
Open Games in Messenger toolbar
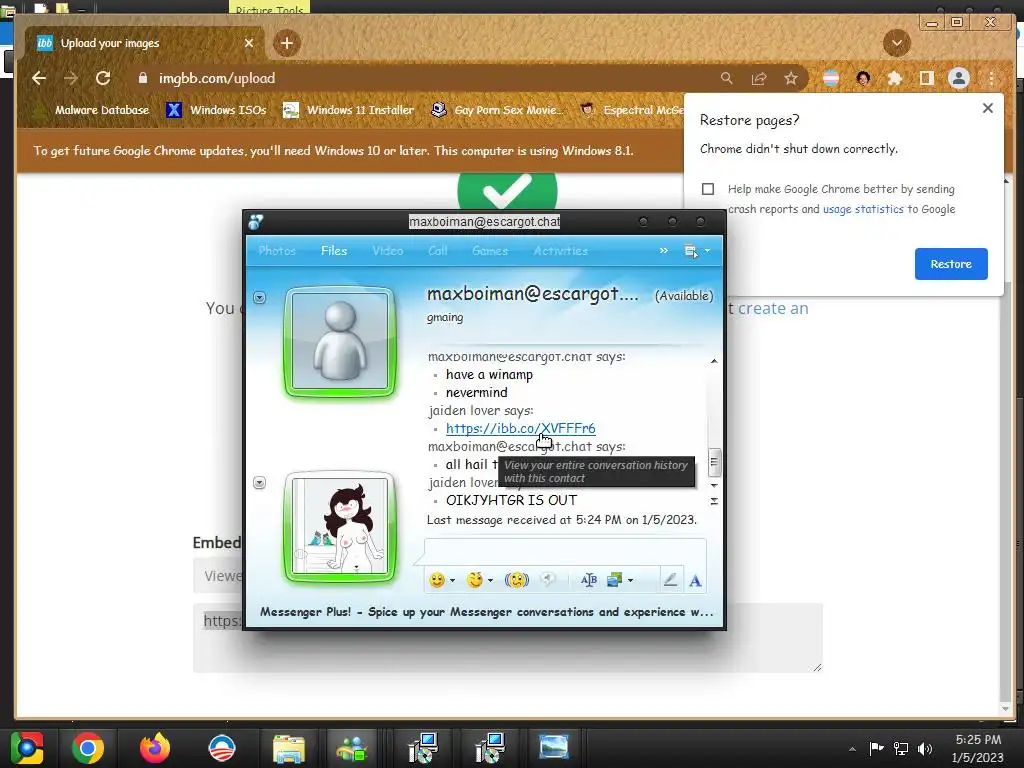(x=490, y=251)
